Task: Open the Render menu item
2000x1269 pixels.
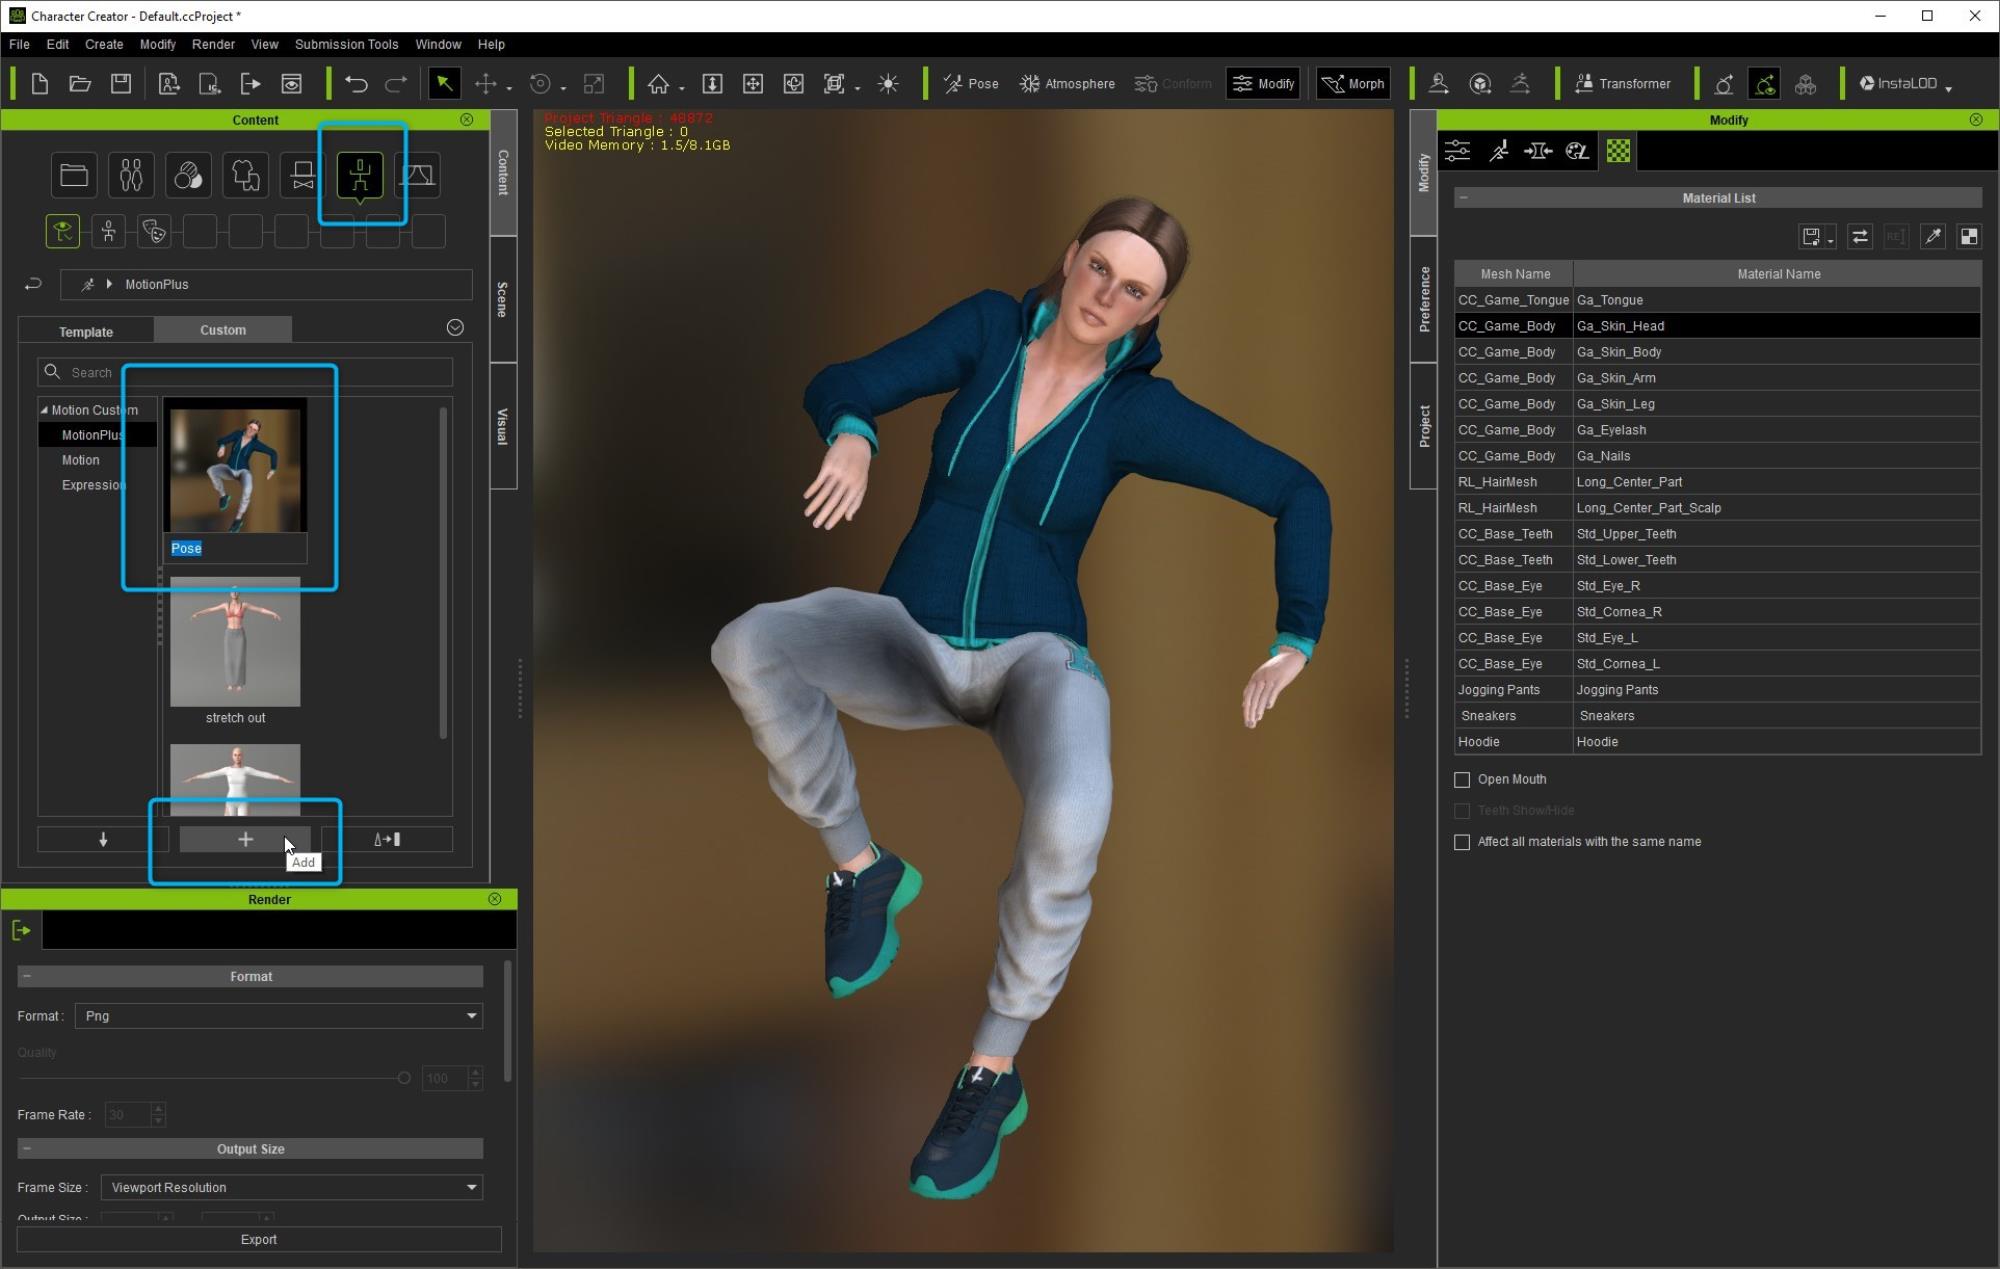Action: 211,44
